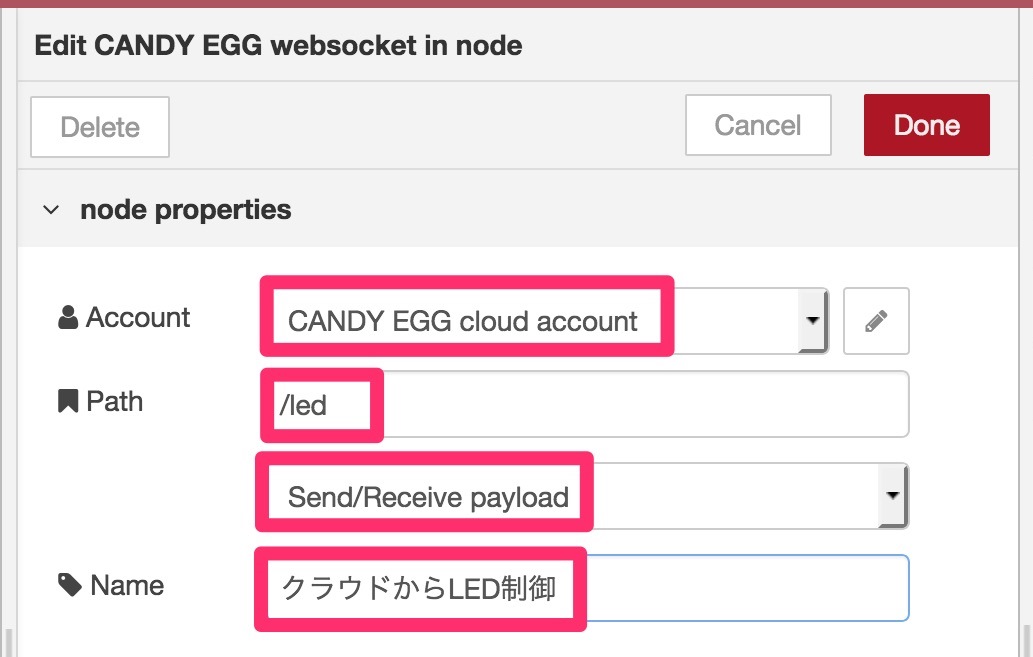The height and width of the screenshot is (657, 1033).
Task: Click the Name label text
Action: tap(127, 585)
